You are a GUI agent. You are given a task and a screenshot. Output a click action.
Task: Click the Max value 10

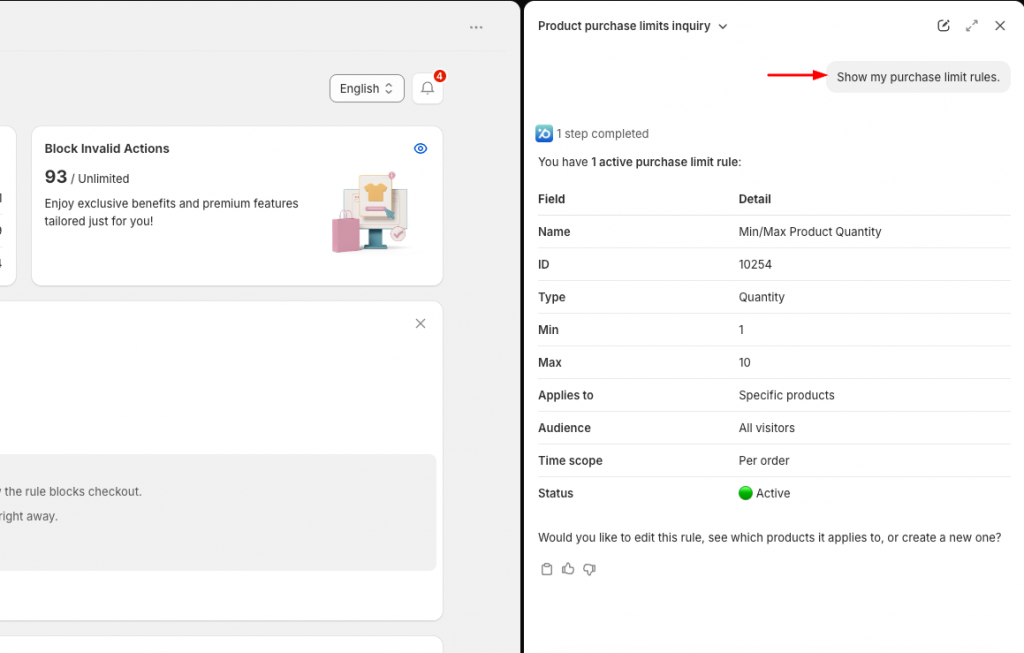point(744,362)
